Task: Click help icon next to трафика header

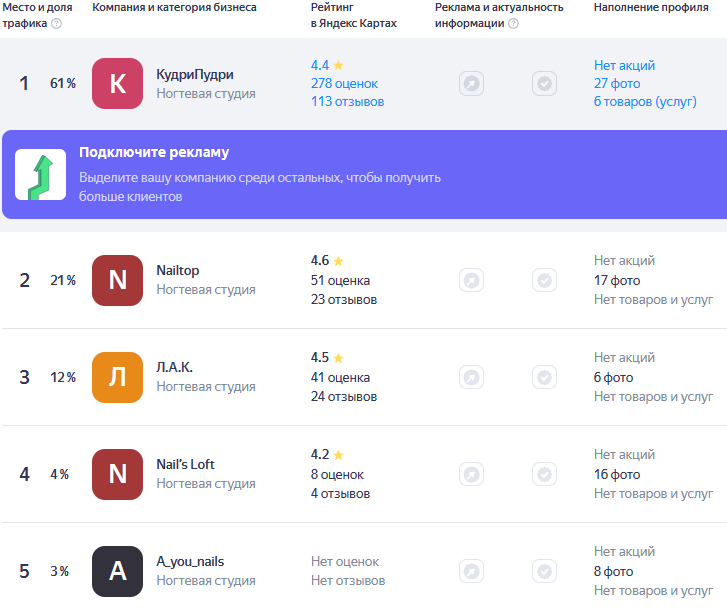Action: (x=56, y=23)
